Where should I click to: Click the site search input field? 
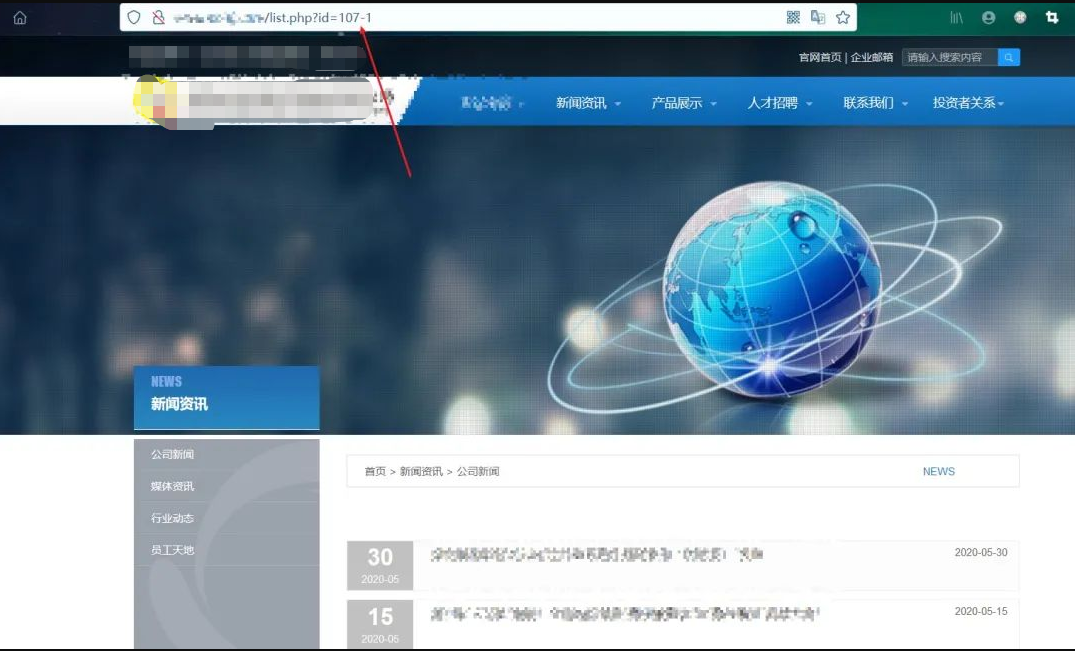point(949,58)
